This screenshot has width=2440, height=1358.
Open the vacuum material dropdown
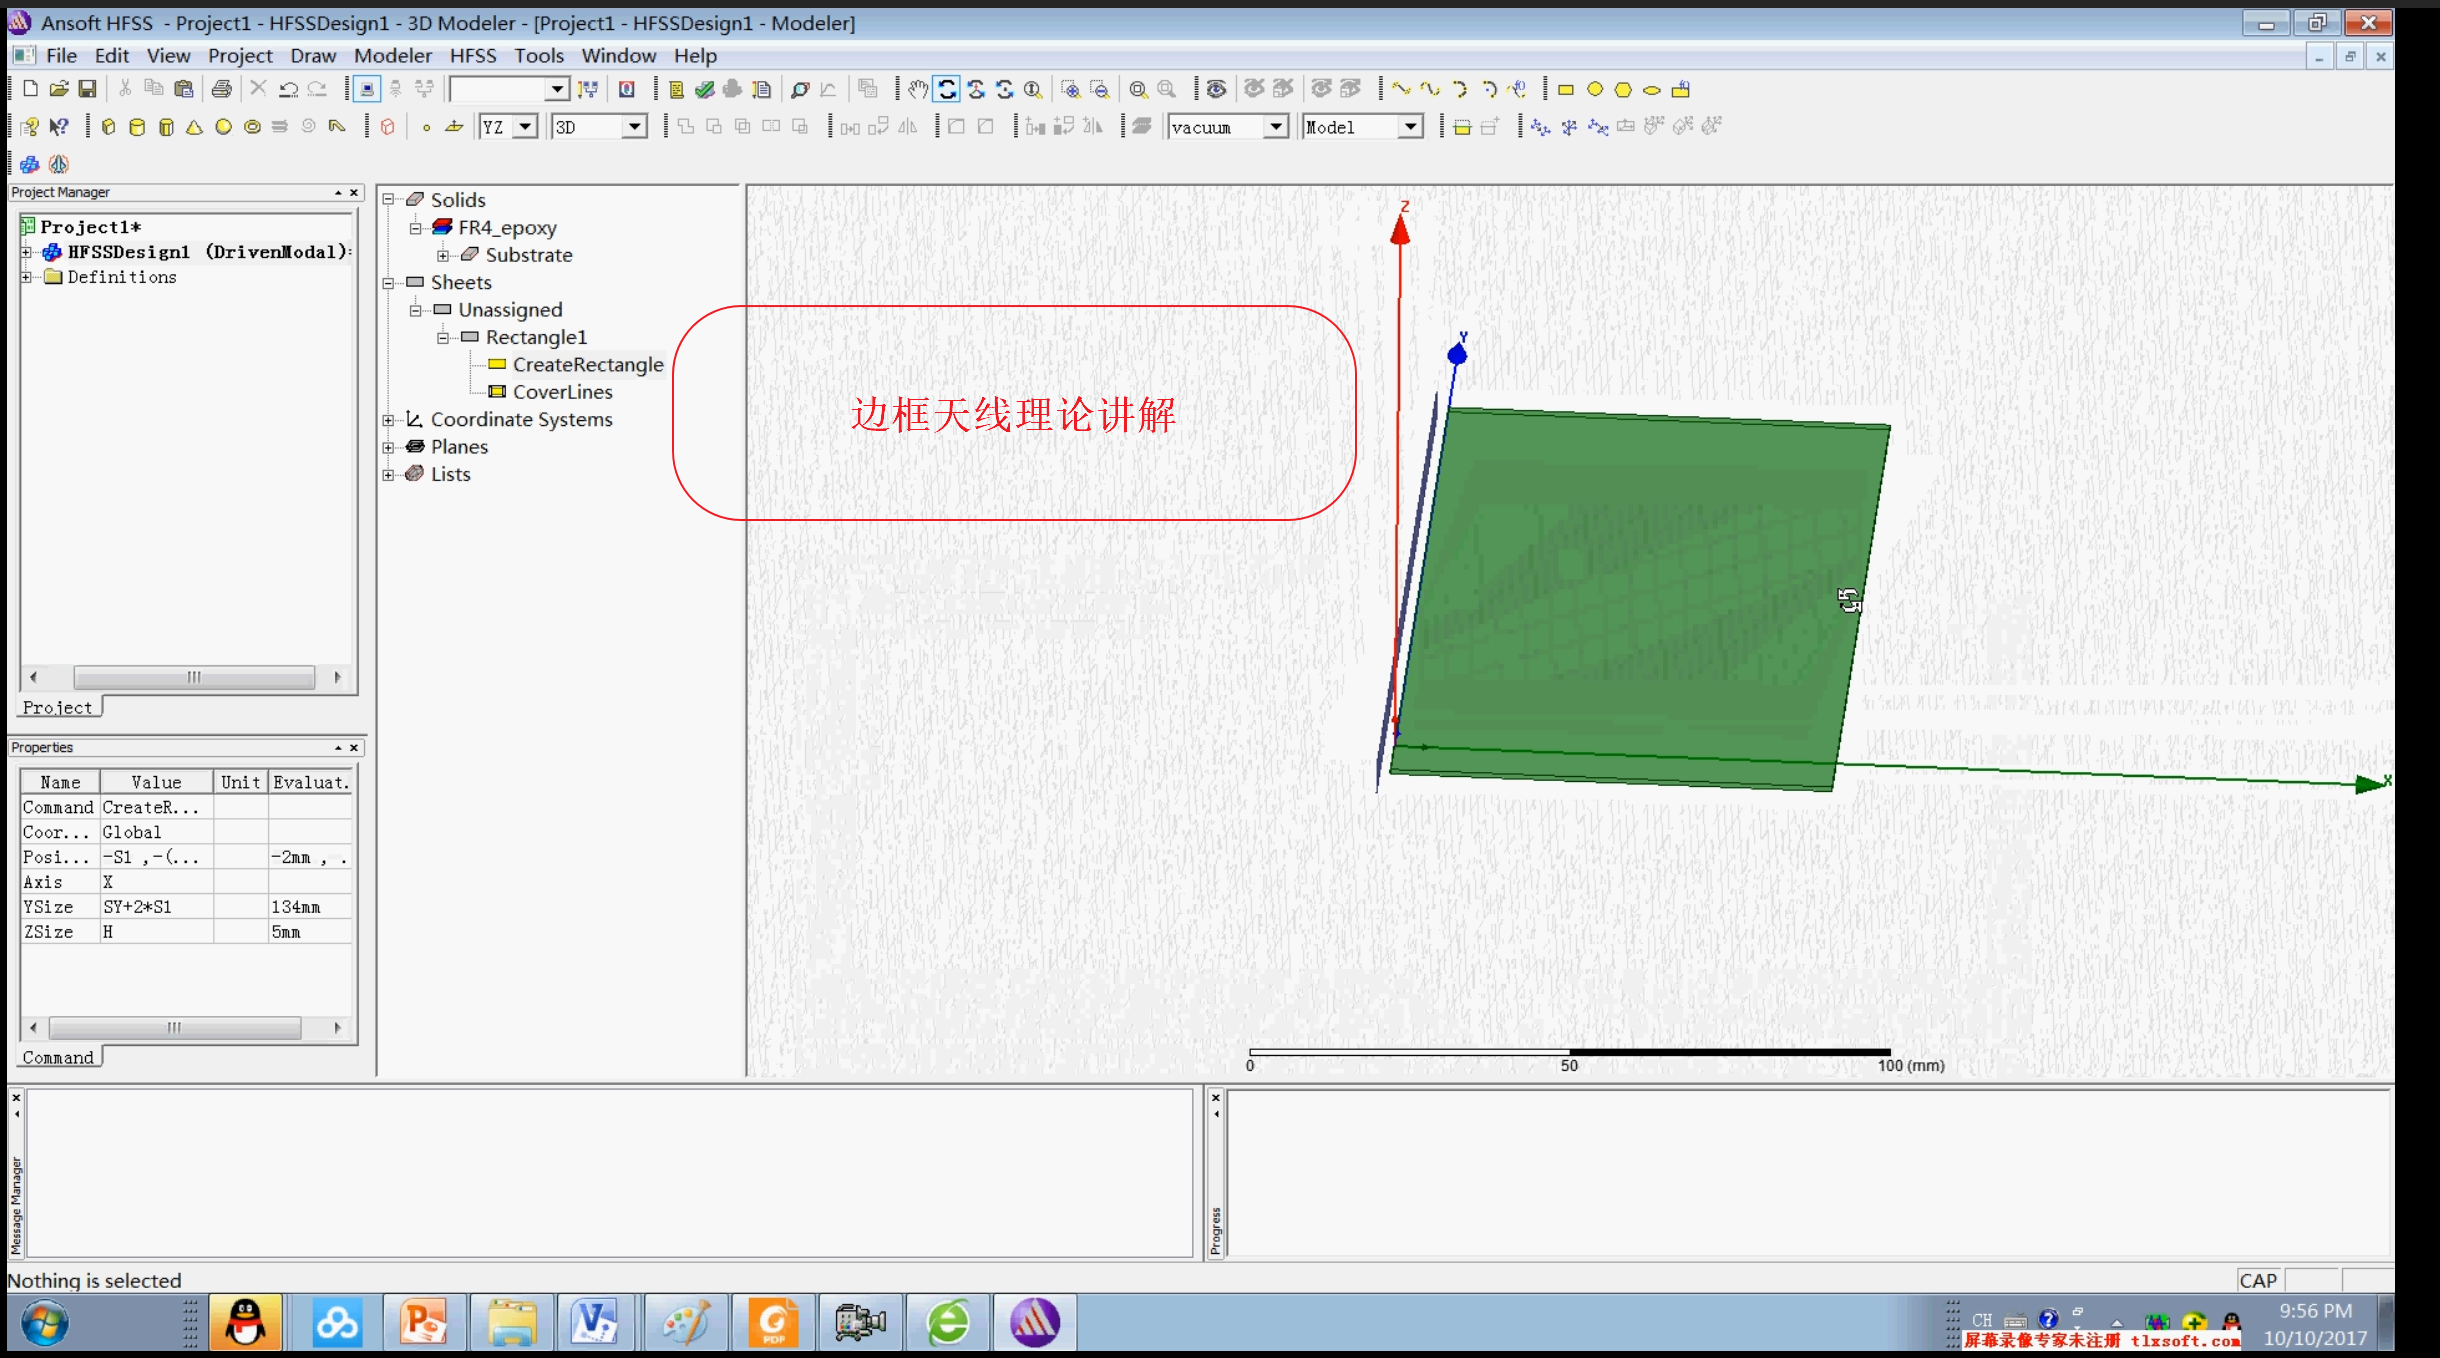click(1275, 127)
